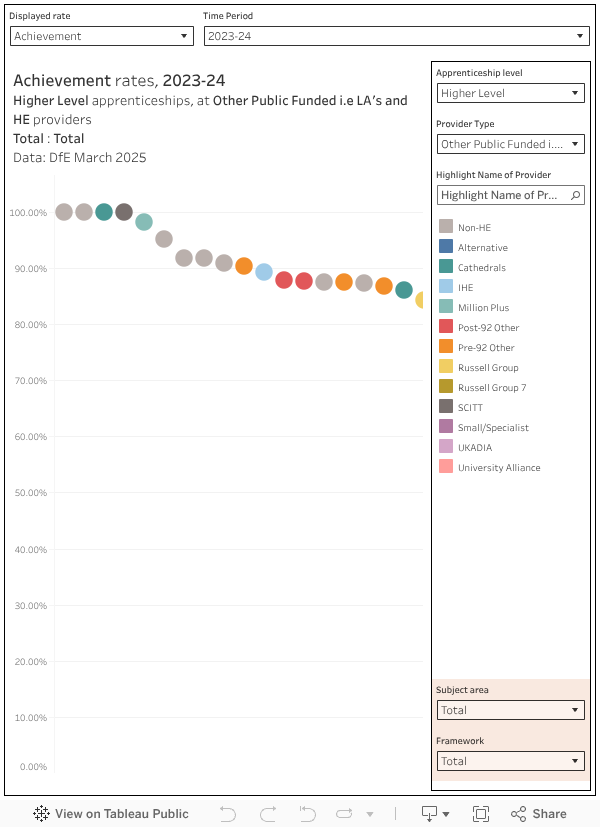Select the Russell Group legend swatch
This screenshot has width=600, height=827.
coord(446,367)
